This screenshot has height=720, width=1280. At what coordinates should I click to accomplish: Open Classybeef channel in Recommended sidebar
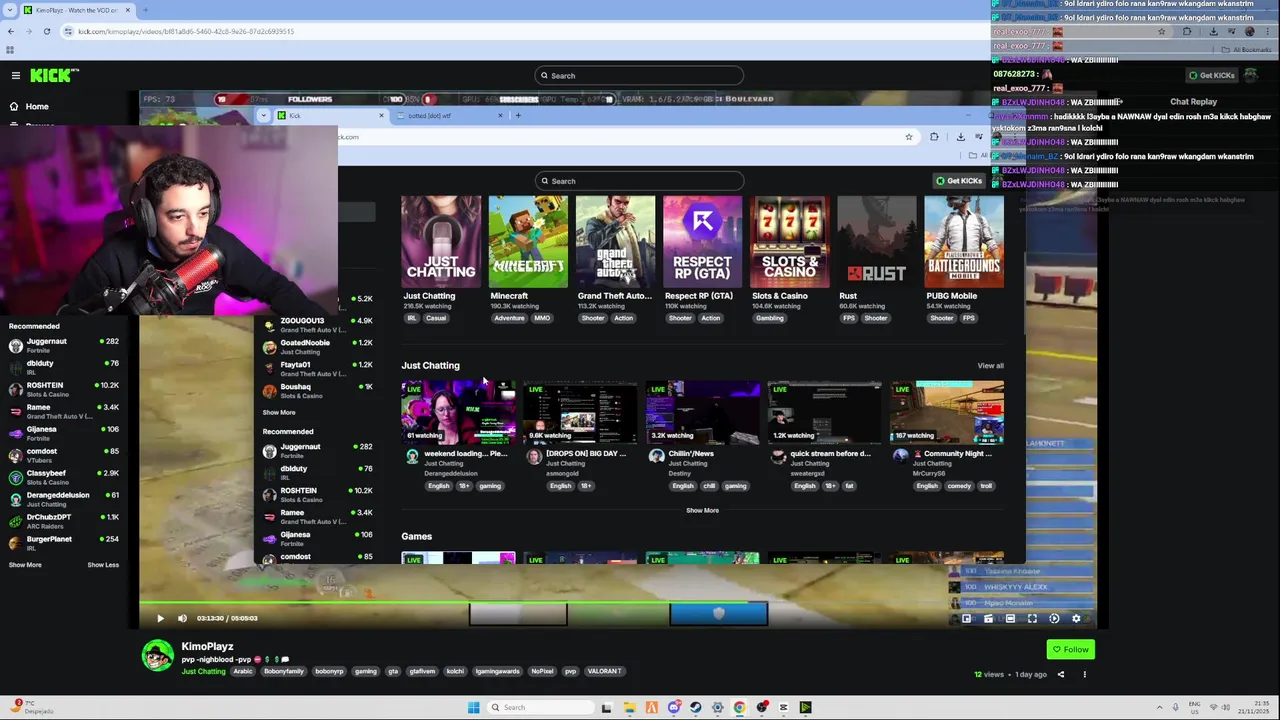tap(65, 477)
